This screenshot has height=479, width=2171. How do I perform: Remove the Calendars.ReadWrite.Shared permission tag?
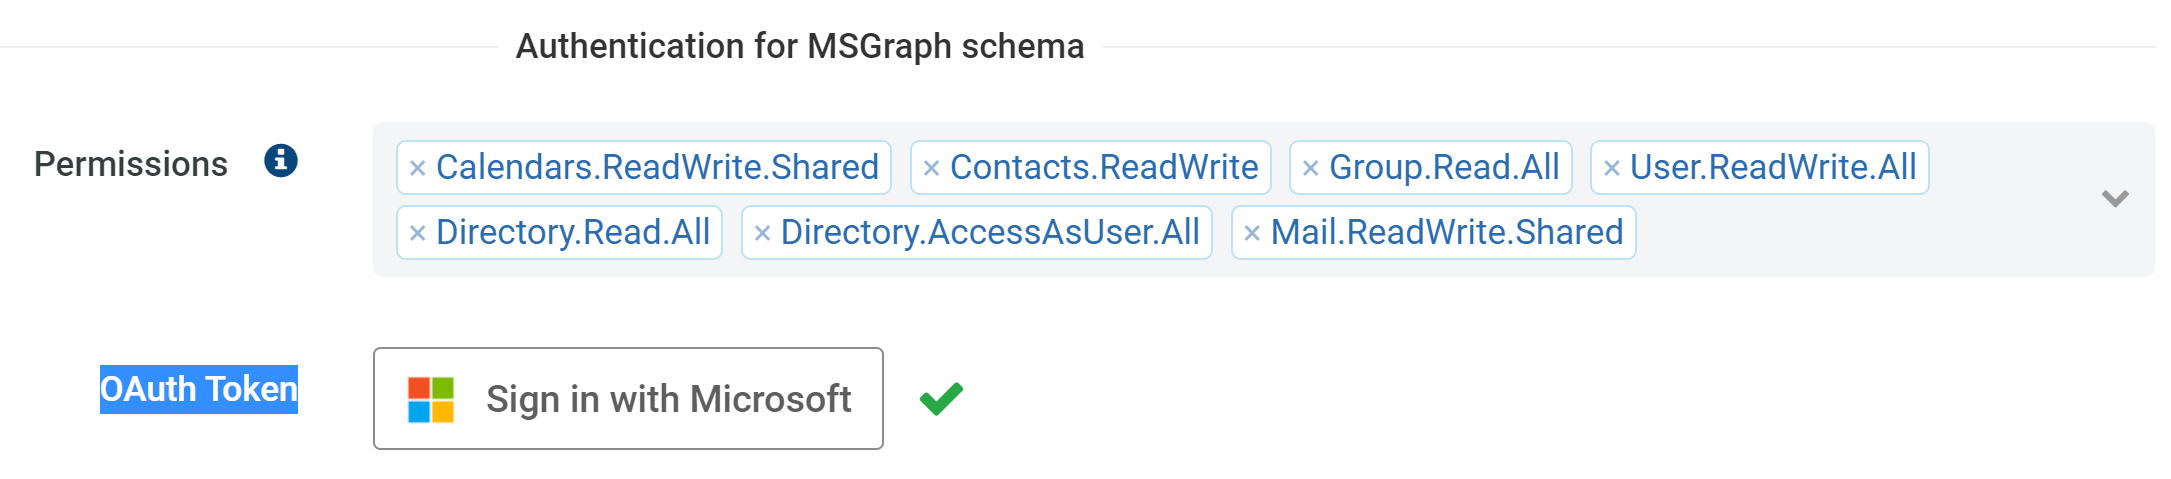[x=418, y=169]
